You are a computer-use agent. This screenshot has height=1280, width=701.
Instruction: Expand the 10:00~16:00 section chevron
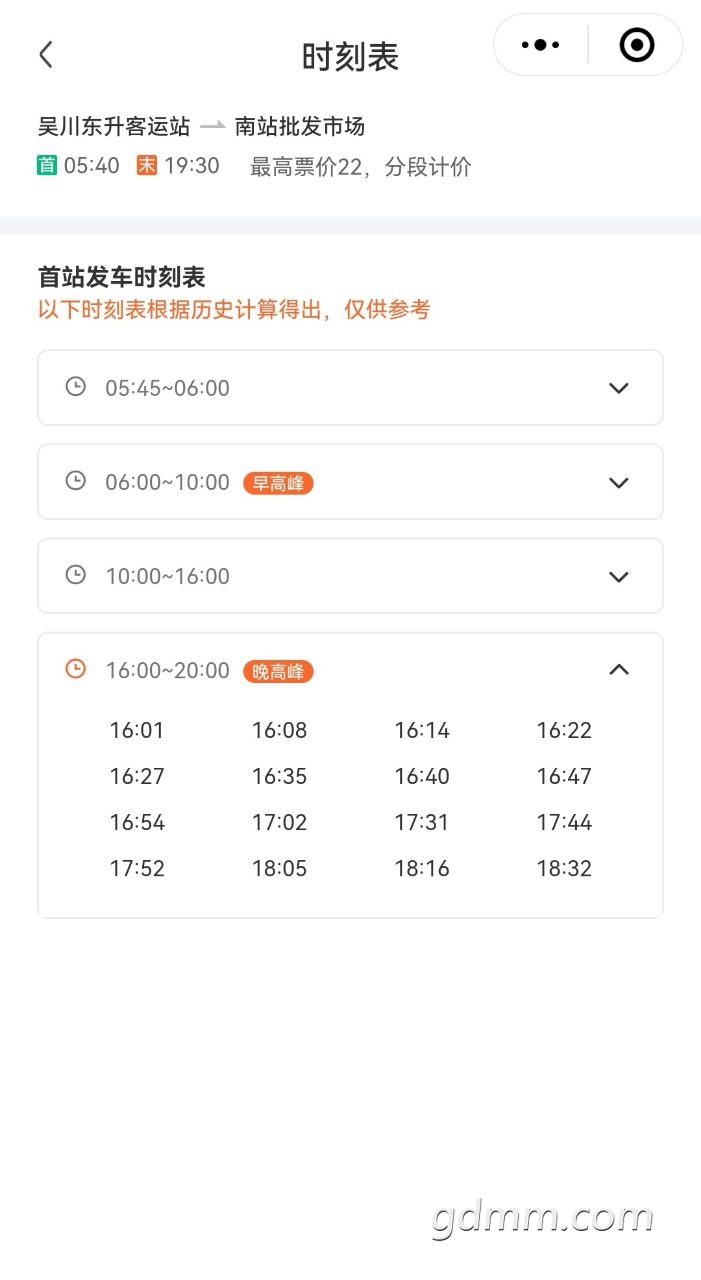(619, 576)
